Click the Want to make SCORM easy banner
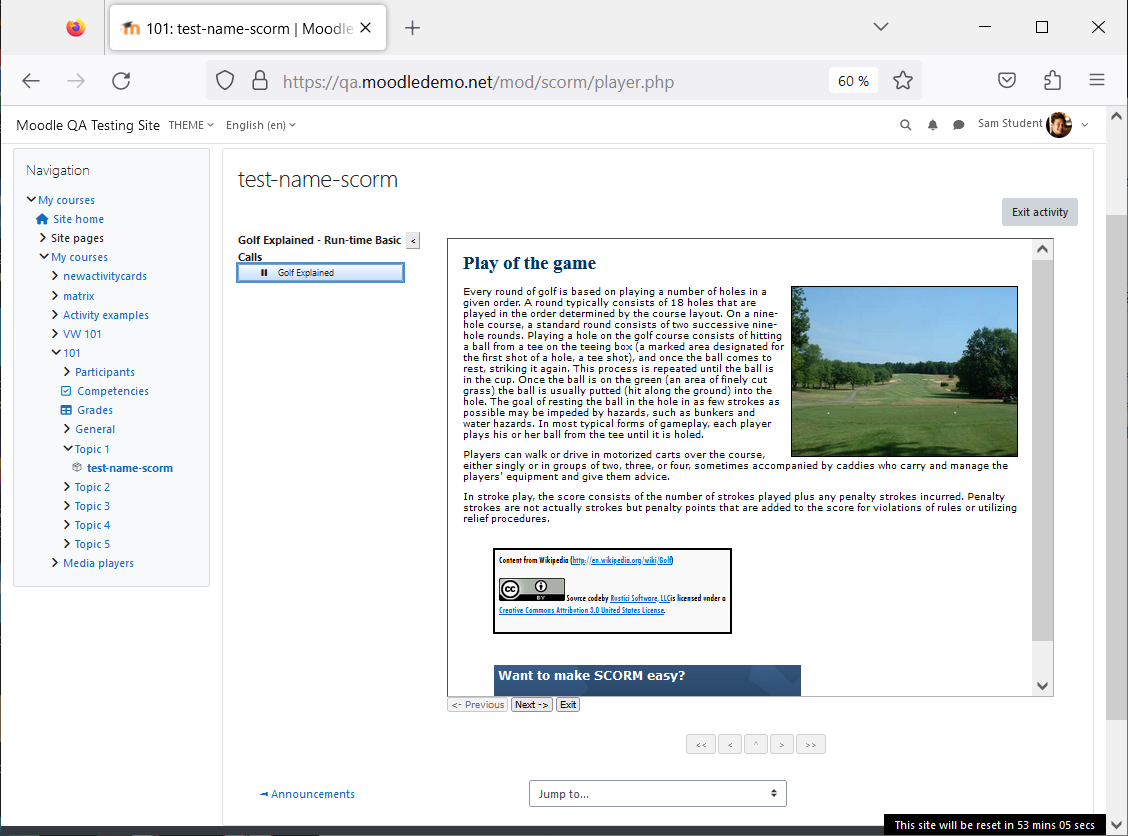The height and width of the screenshot is (836, 1128). [647, 681]
